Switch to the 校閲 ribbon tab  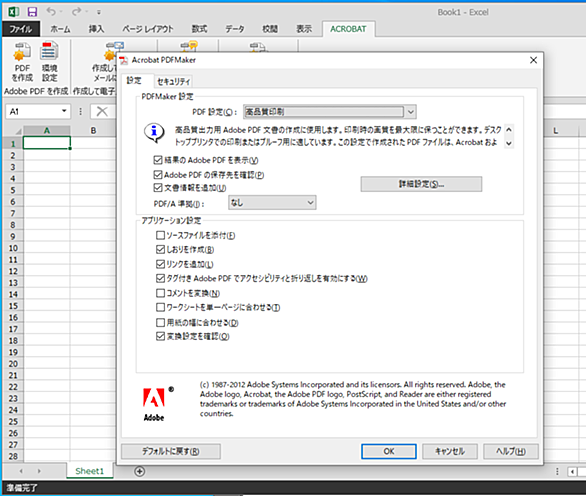coord(270,29)
